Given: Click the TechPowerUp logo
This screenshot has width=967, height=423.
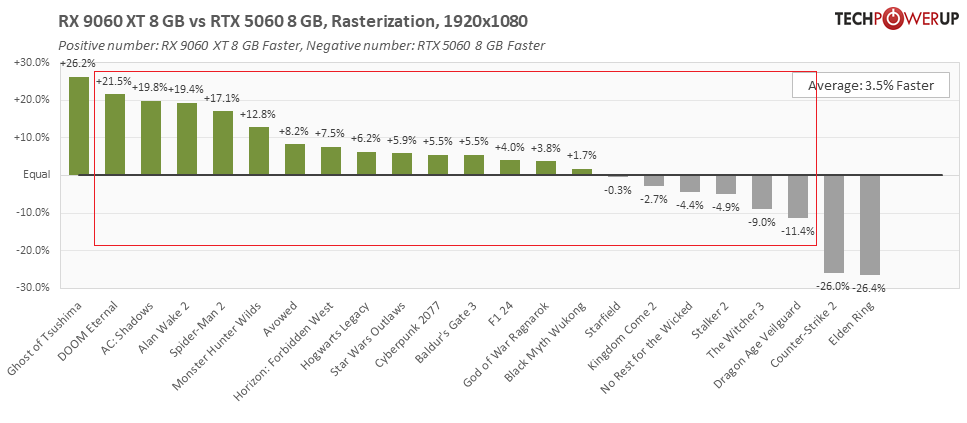Looking at the screenshot, I should (x=896, y=19).
